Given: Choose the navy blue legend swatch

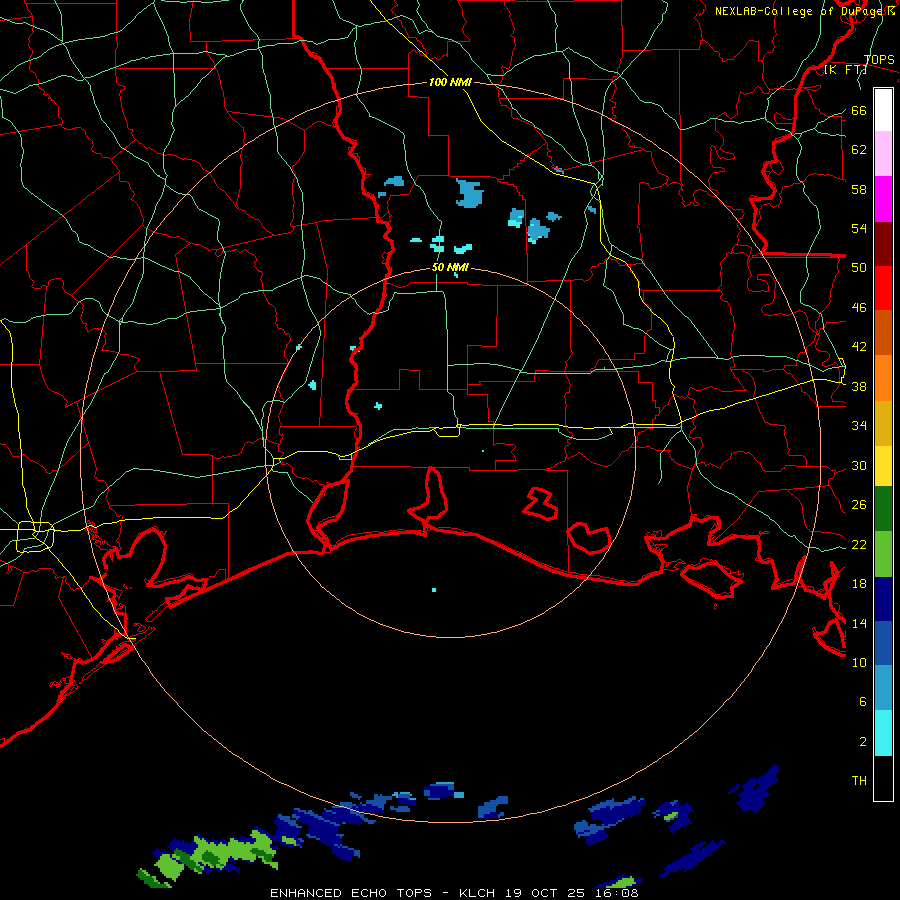Looking at the screenshot, I should [x=883, y=599].
